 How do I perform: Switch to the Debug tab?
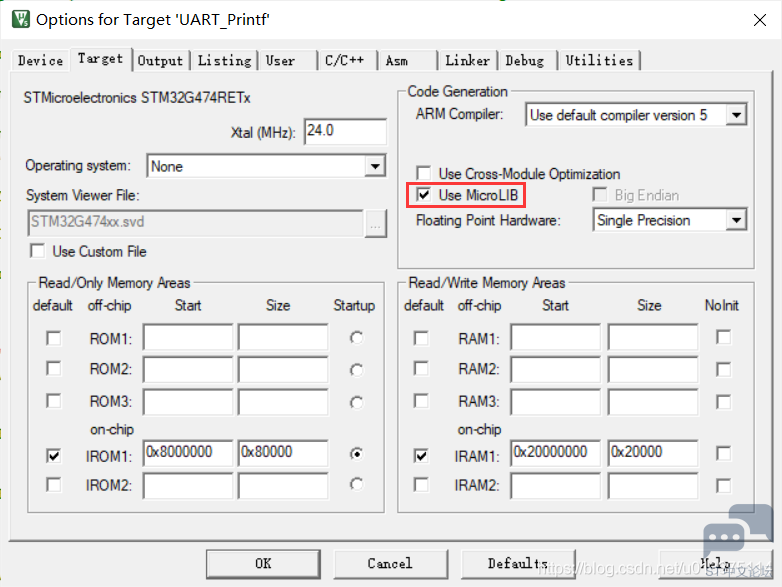pyautogui.click(x=527, y=61)
